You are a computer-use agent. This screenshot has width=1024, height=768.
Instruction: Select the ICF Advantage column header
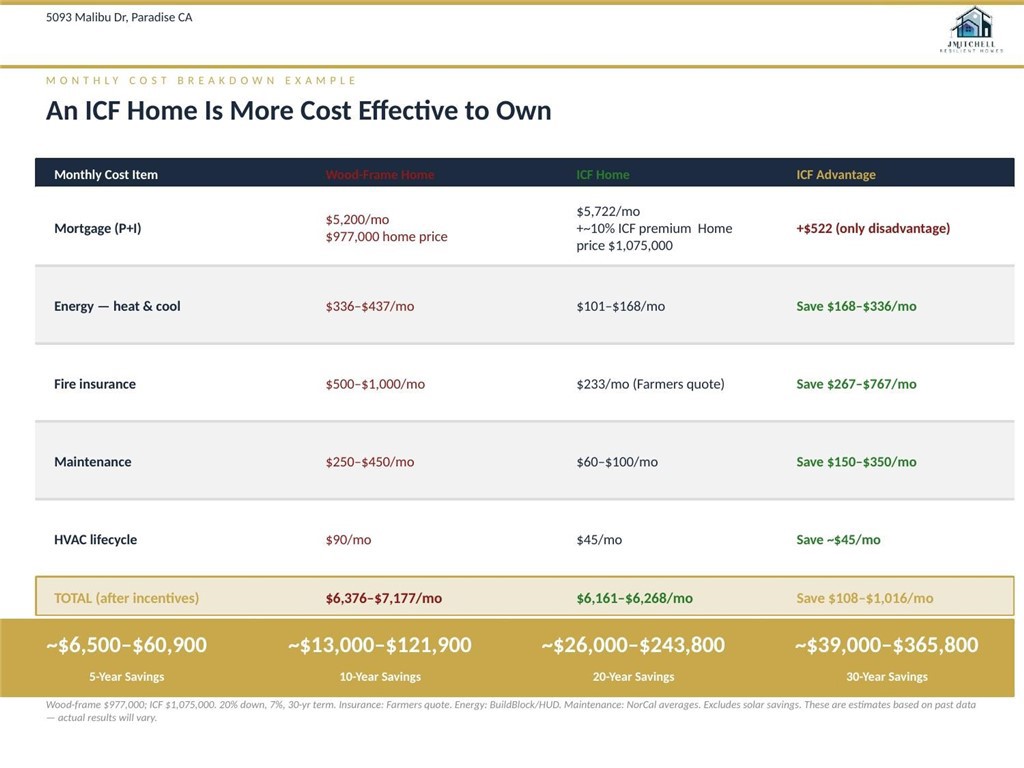(835, 175)
